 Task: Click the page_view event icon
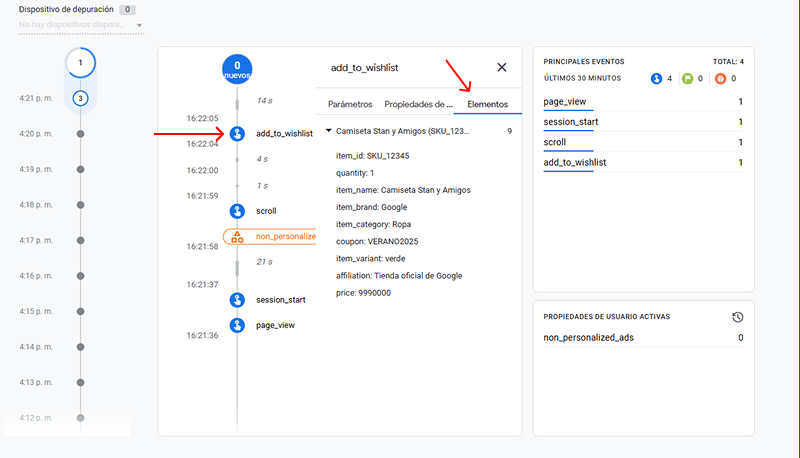(x=237, y=325)
